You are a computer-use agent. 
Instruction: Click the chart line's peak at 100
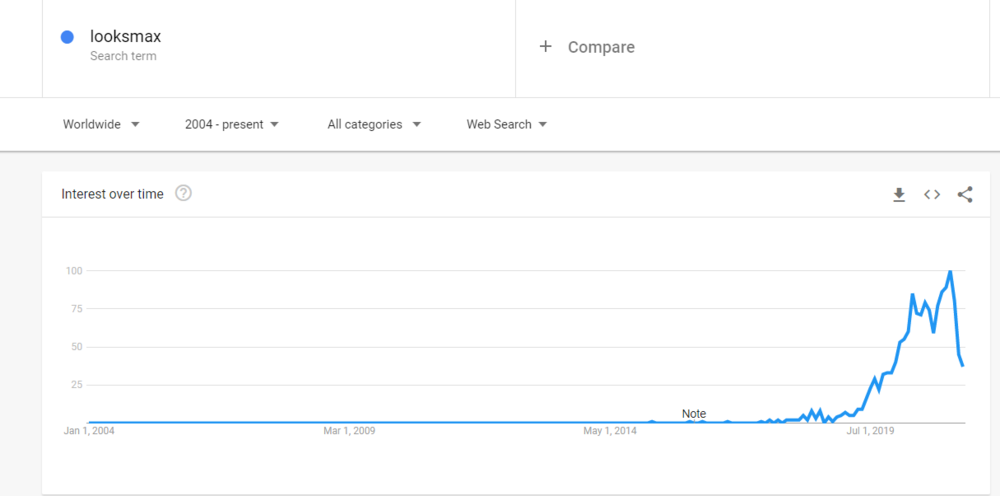click(x=949, y=271)
